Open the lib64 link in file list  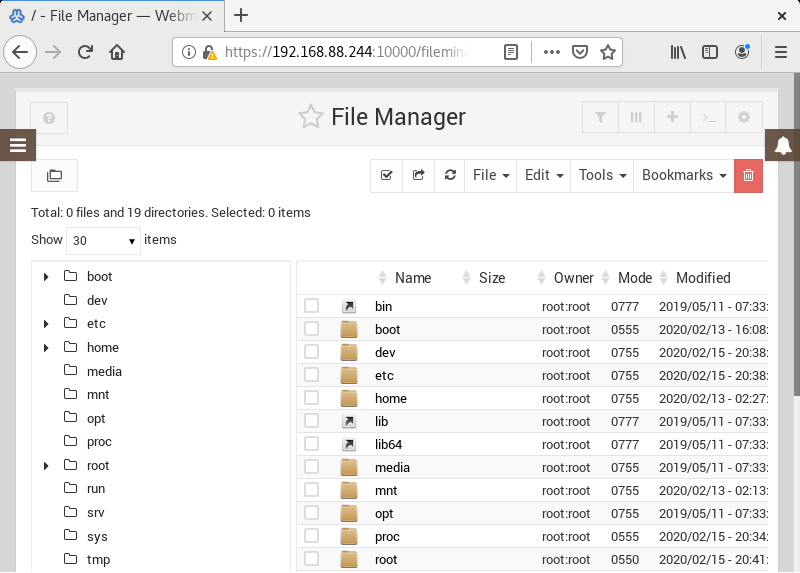pyautogui.click(x=388, y=444)
